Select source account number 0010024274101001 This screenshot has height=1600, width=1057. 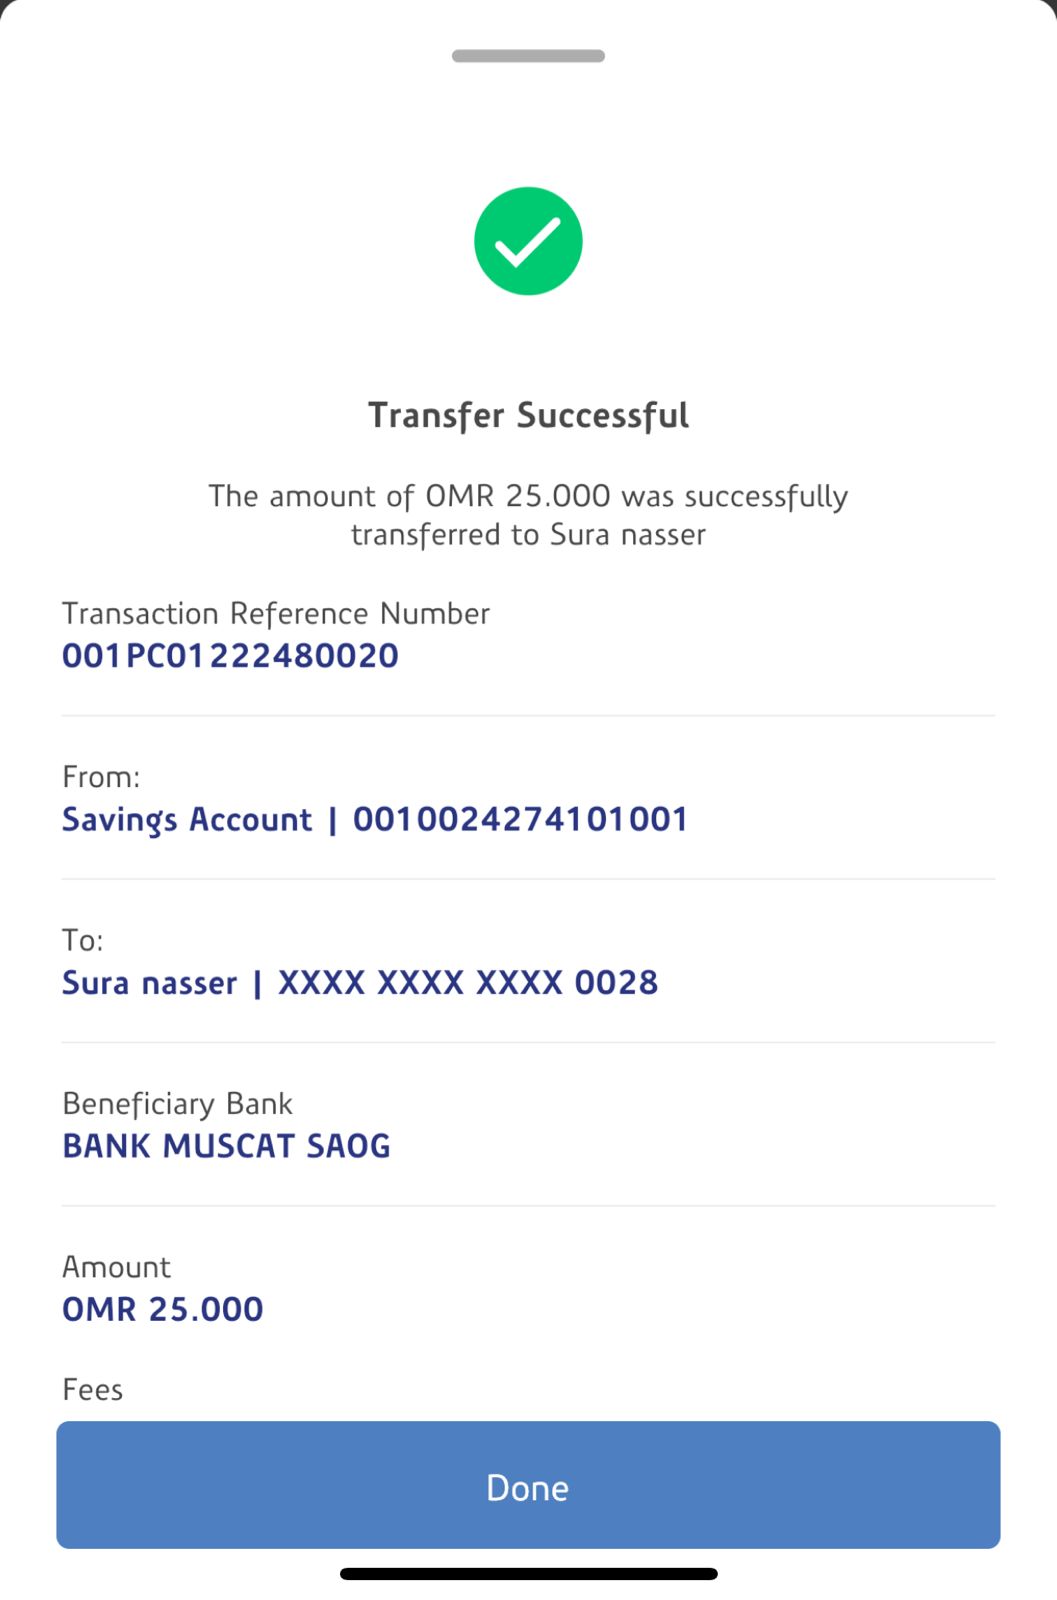tap(520, 820)
